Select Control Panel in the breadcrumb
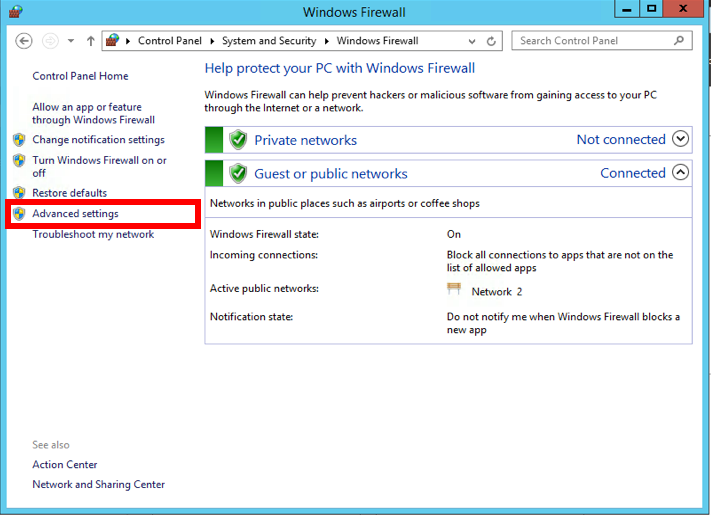This screenshot has height=515, width=711. 169,41
